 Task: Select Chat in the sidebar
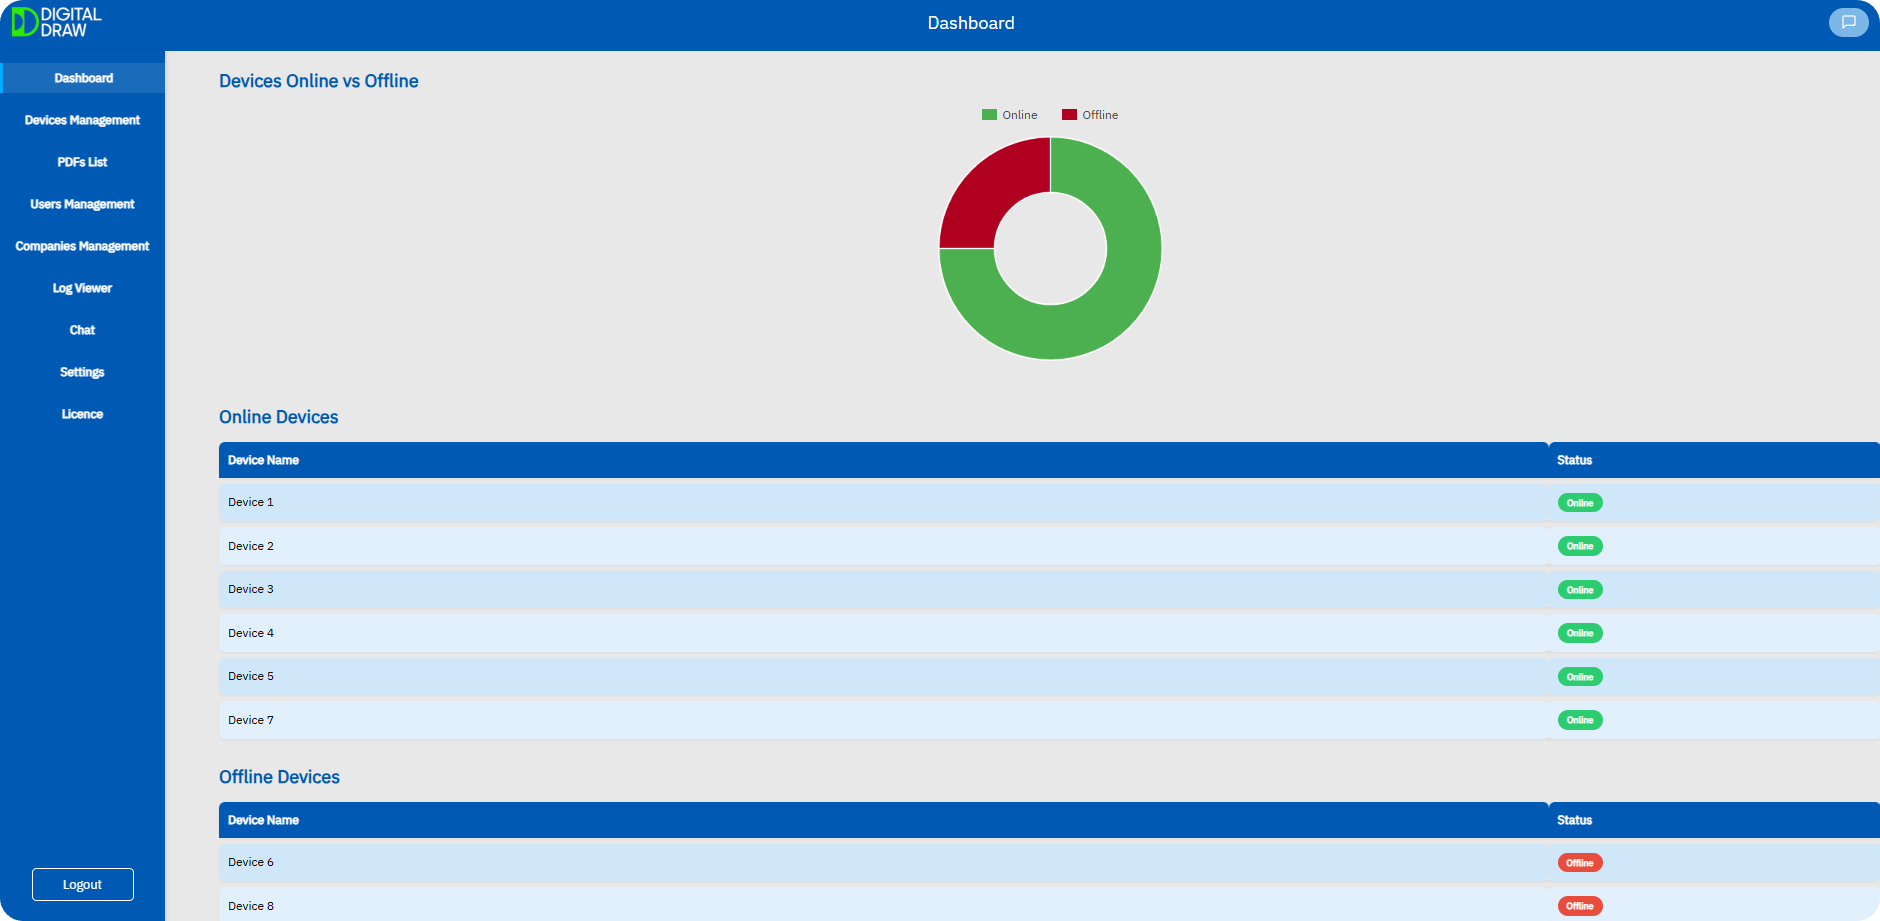tap(82, 330)
